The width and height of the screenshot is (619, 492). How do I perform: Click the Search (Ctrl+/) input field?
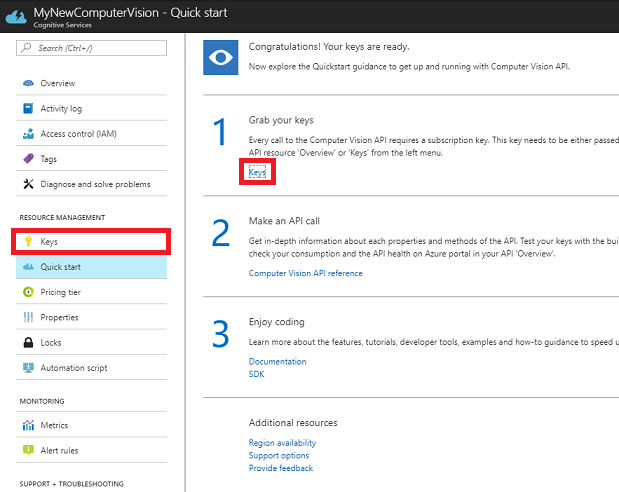(x=92, y=48)
